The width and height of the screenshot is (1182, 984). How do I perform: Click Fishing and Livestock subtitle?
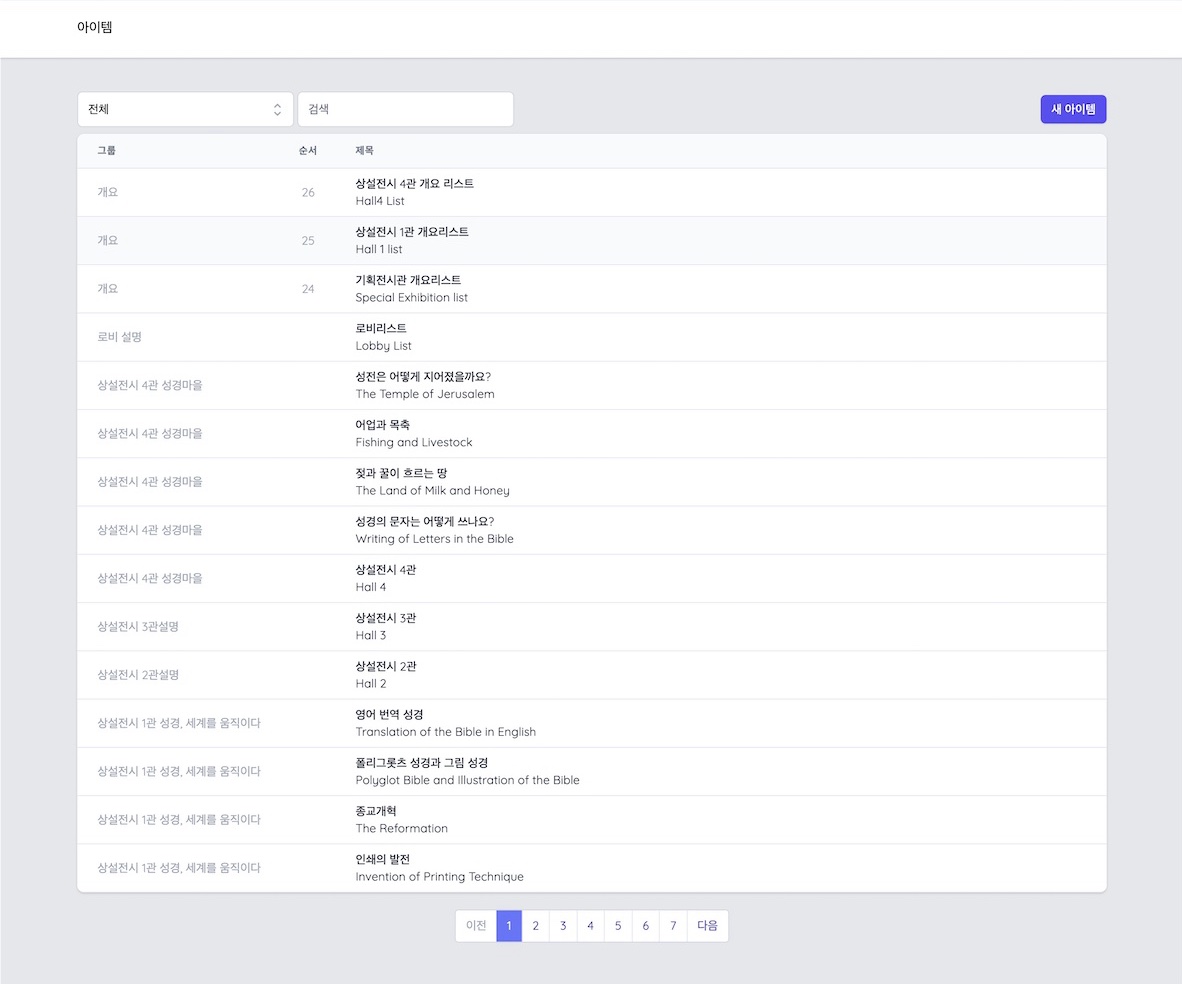click(414, 443)
